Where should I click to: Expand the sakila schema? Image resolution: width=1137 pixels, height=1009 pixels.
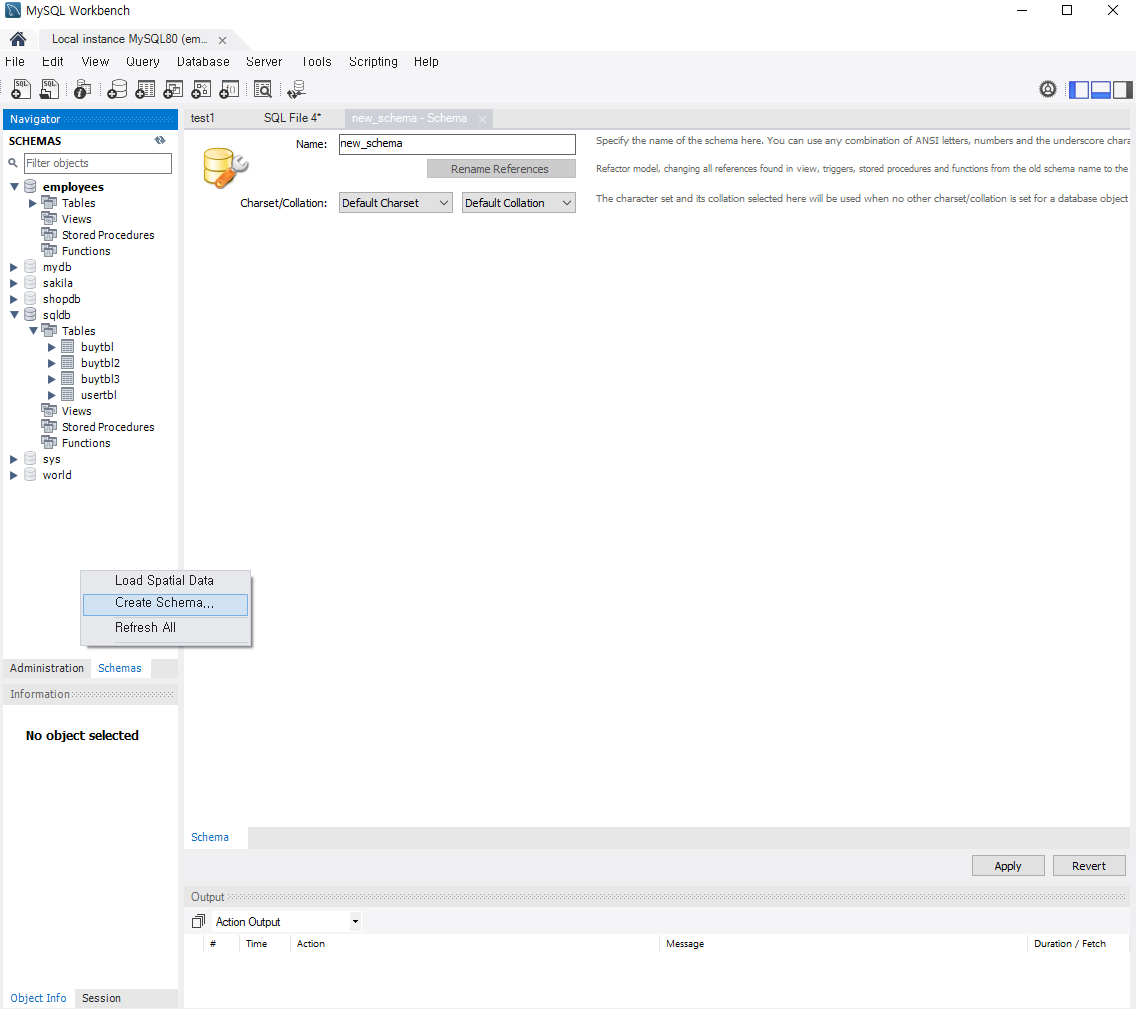[14, 283]
